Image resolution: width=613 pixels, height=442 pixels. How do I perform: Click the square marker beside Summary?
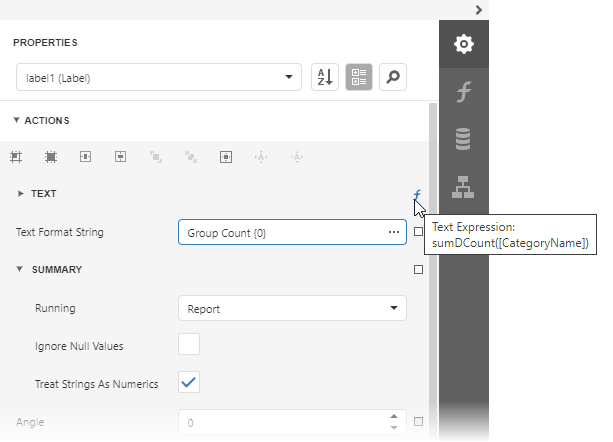click(x=418, y=269)
